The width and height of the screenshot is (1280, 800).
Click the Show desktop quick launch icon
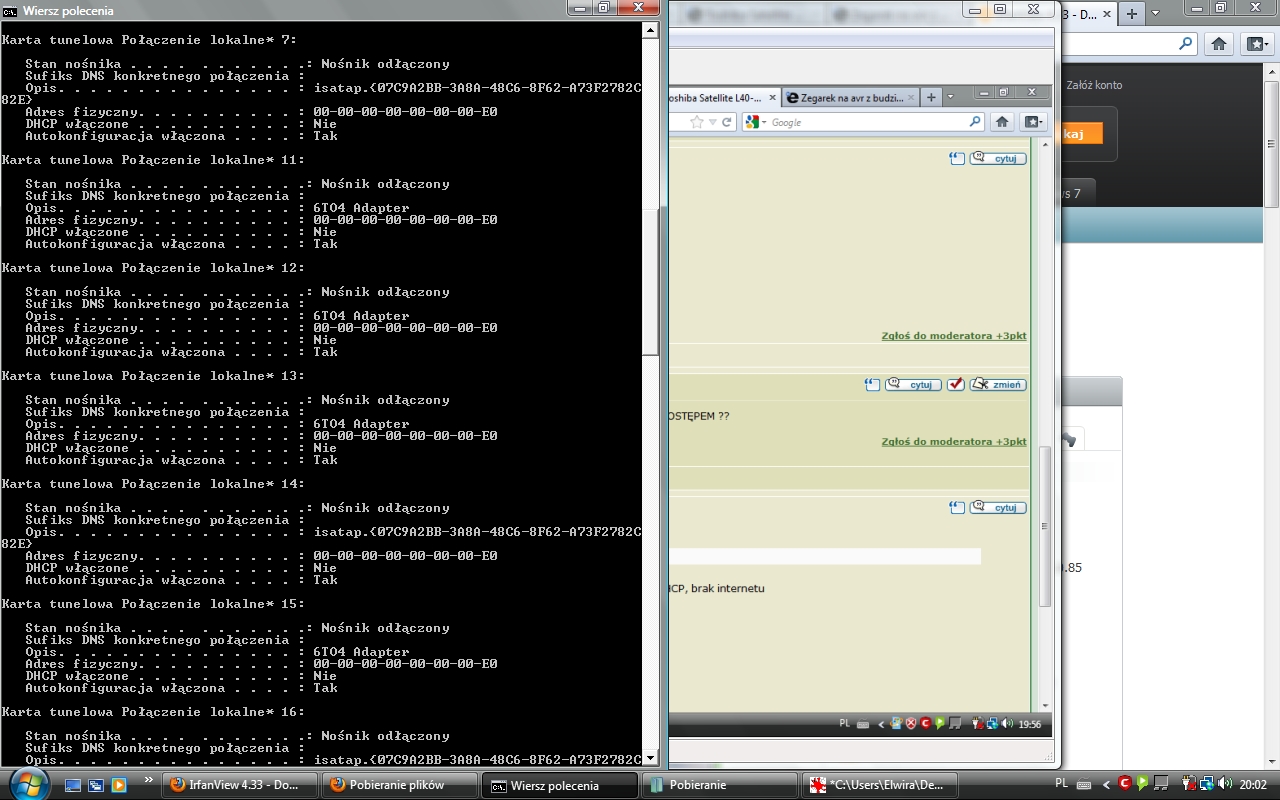(x=74, y=785)
